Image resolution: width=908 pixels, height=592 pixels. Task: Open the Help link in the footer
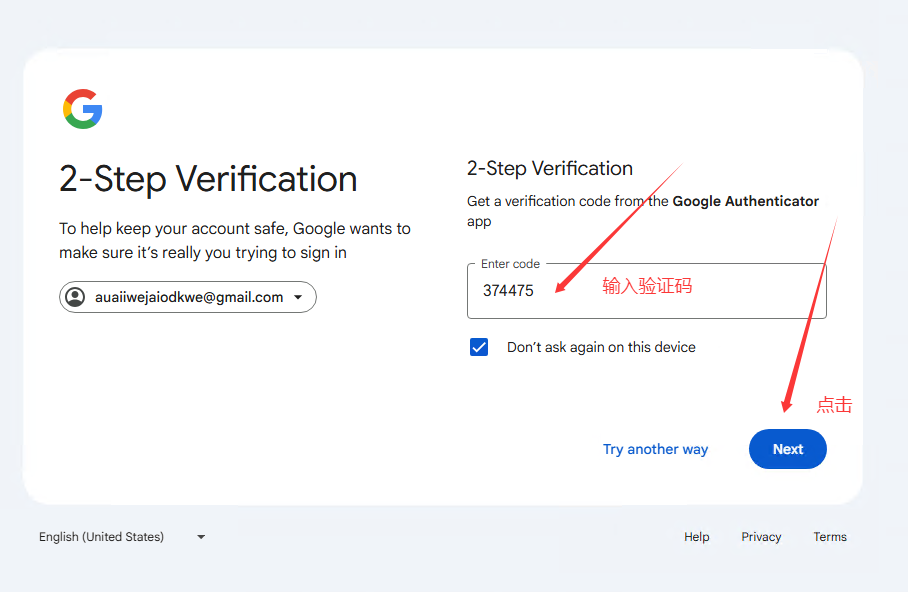click(x=697, y=537)
